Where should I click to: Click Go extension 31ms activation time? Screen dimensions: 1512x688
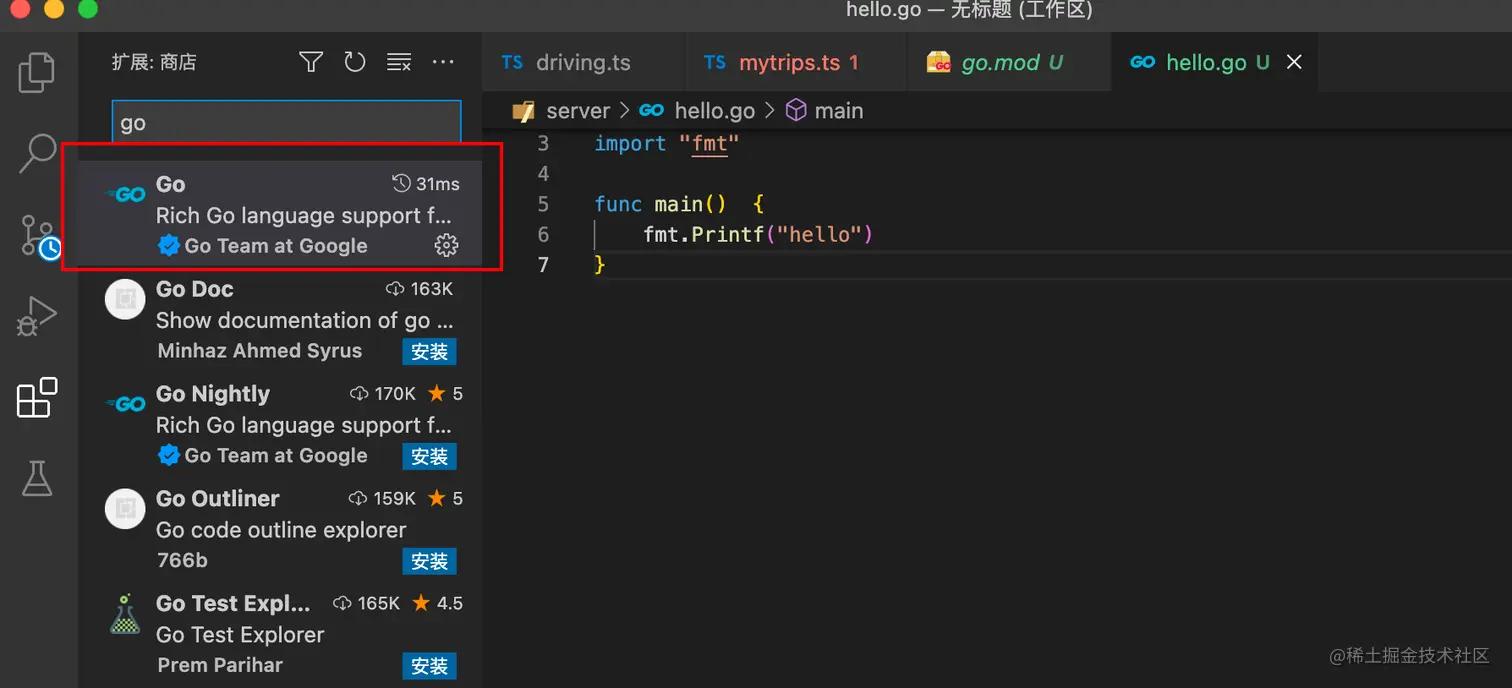pos(426,184)
